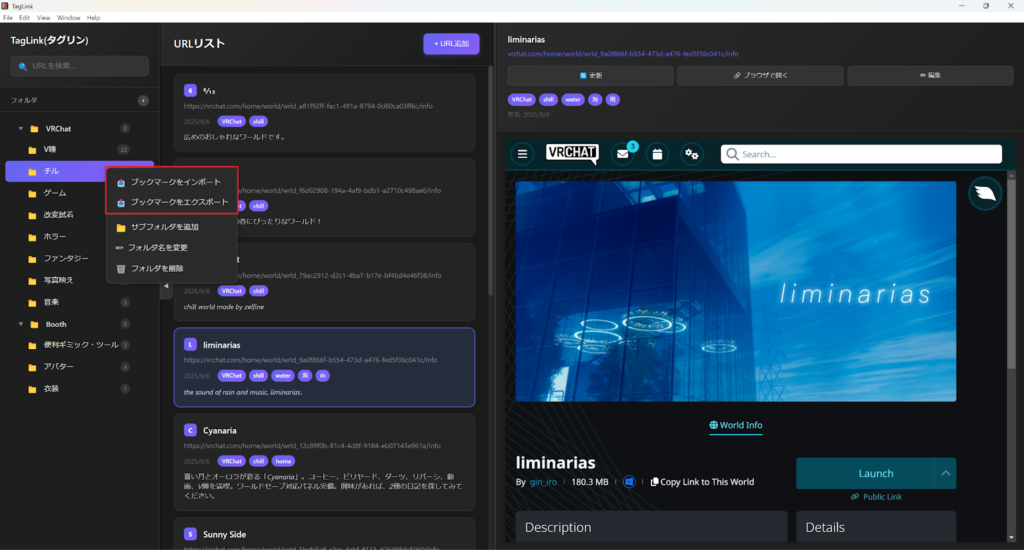
Task: Click Copy Link to This World
Action: [702, 482]
